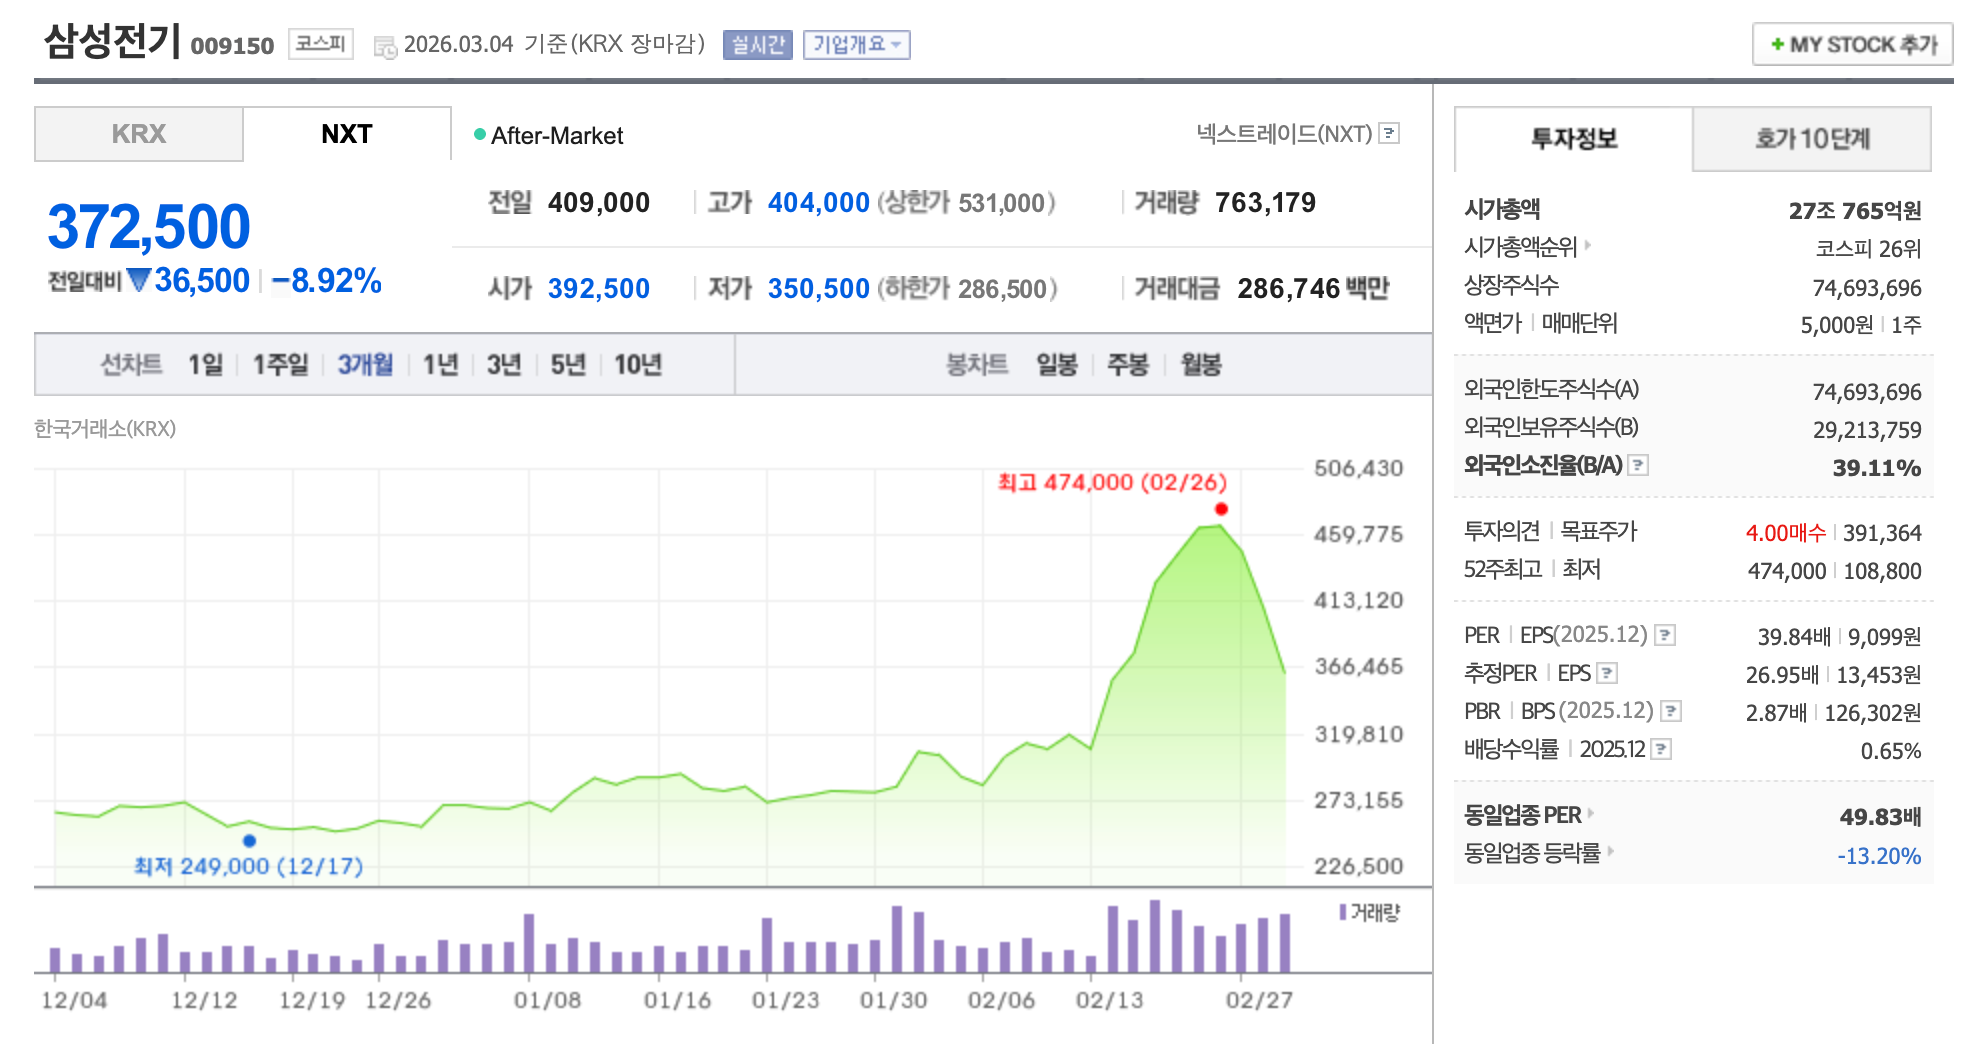Click the change rate -8.92%
This screenshot has height=1044, width=1974.
coord(327,281)
